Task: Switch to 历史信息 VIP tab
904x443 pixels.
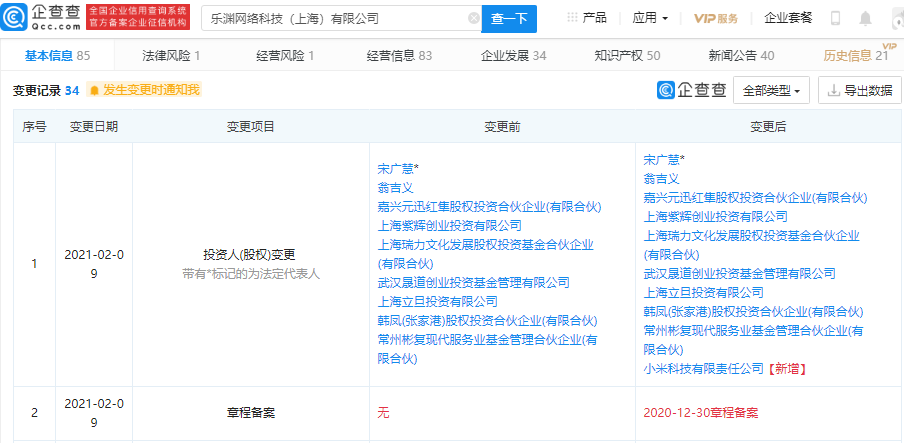Action: coord(856,55)
